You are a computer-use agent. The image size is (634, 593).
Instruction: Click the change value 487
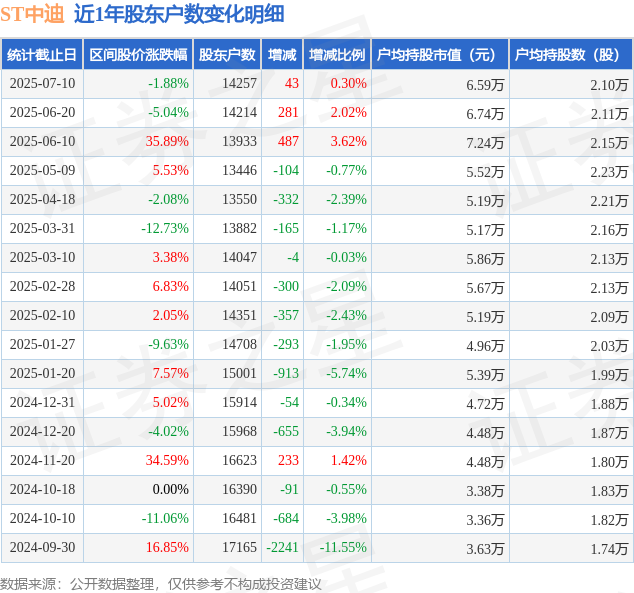288,141
